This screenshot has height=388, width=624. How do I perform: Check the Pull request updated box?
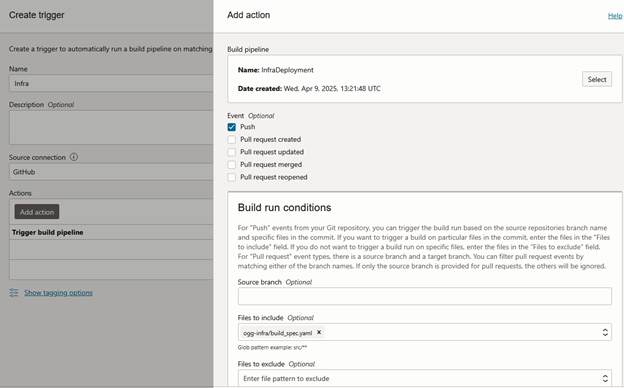(x=232, y=152)
